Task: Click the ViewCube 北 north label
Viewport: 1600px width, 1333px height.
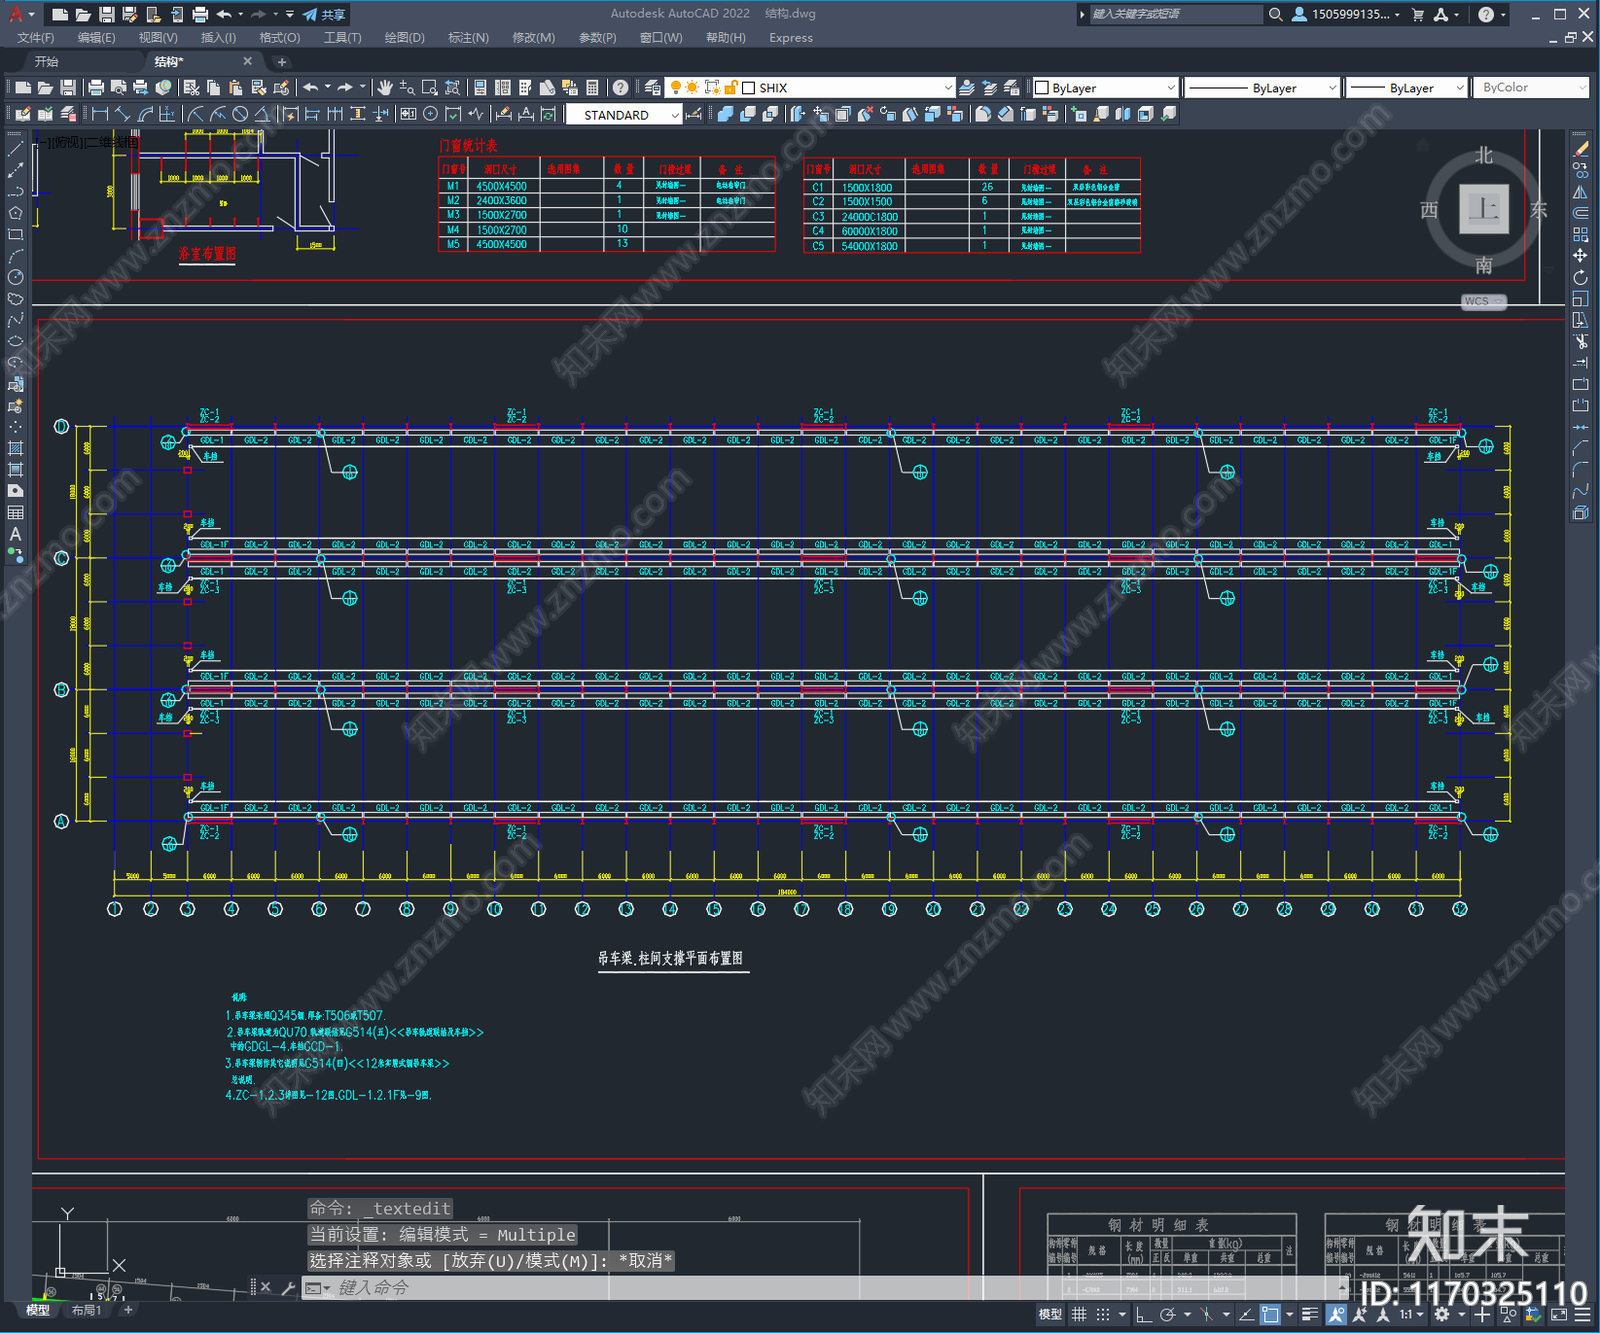Action: 1484,156
